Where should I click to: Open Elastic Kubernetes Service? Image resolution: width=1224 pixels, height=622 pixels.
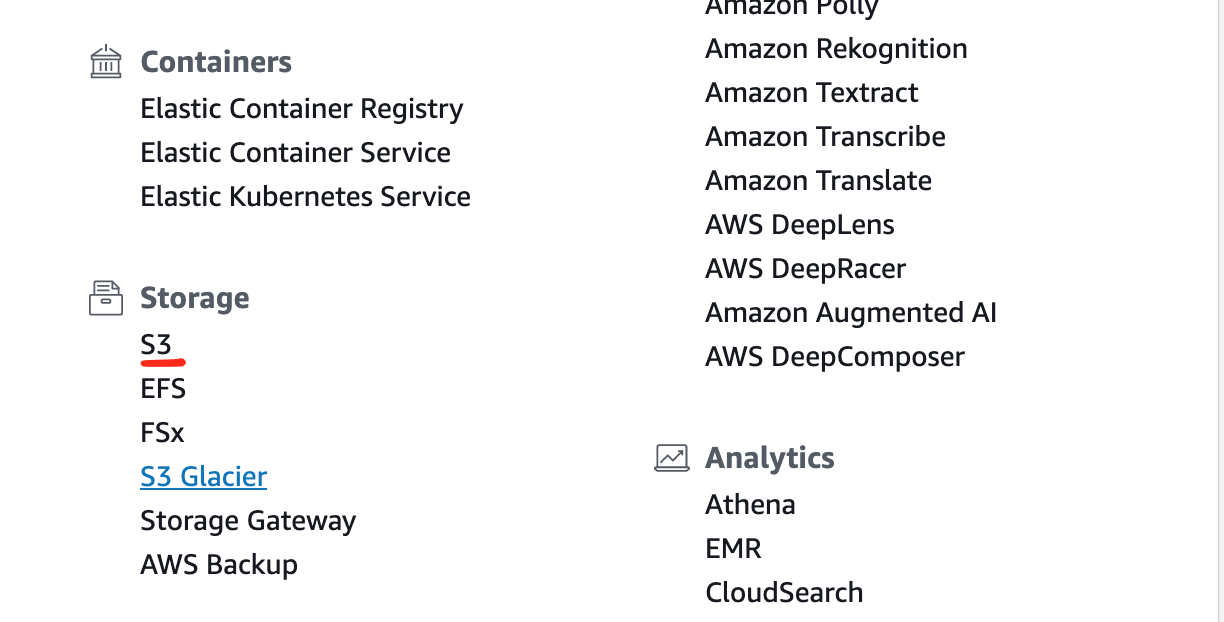click(x=306, y=197)
